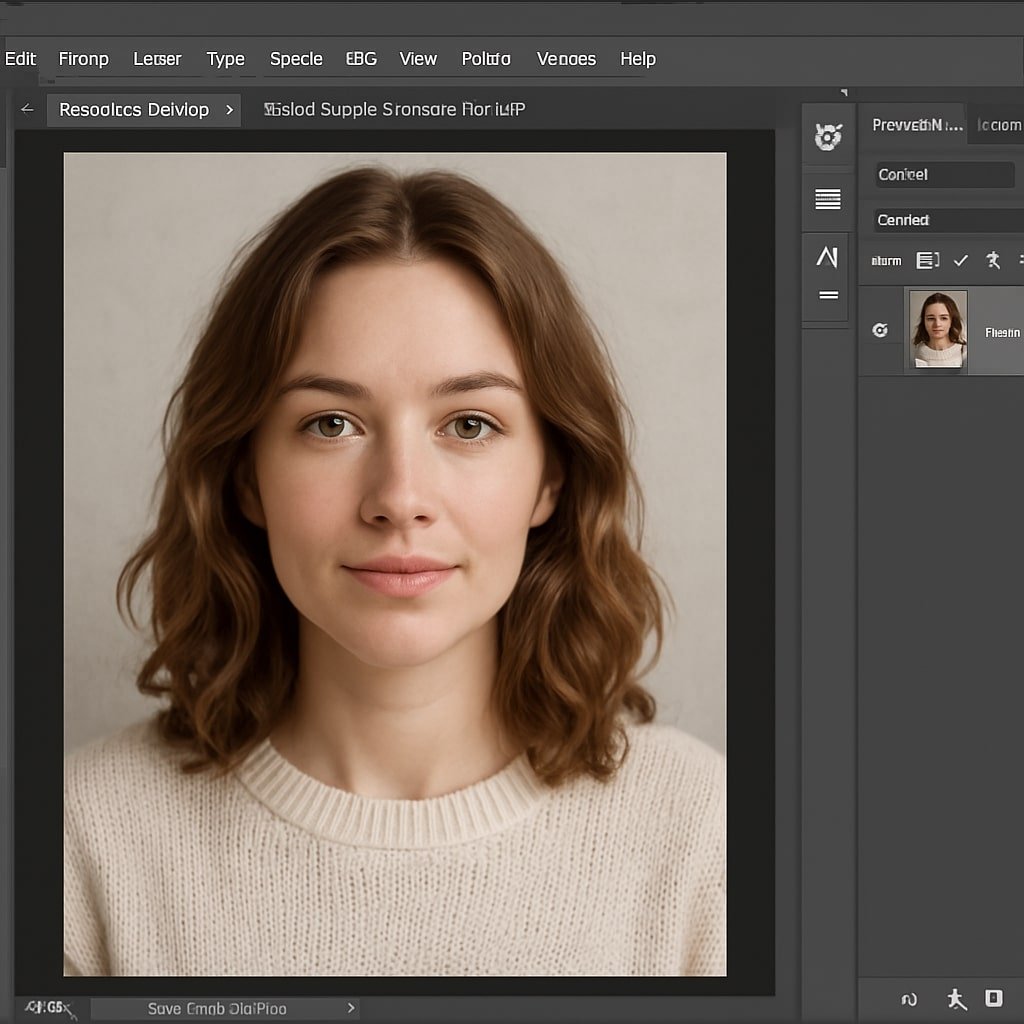The width and height of the screenshot is (1024, 1024).
Task: Open the Edit menu
Action: pos(20,59)
